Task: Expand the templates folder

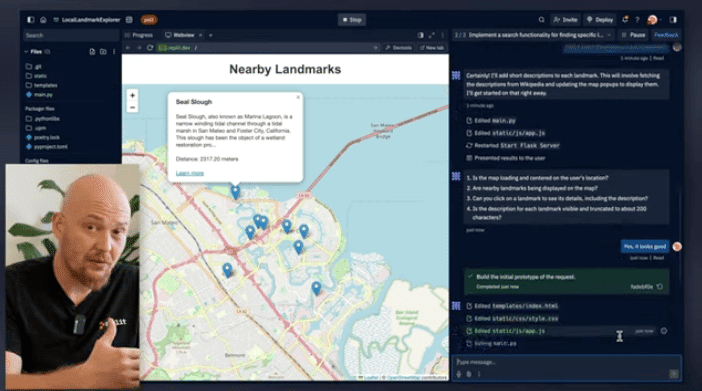Action: (x=42, y=85)
